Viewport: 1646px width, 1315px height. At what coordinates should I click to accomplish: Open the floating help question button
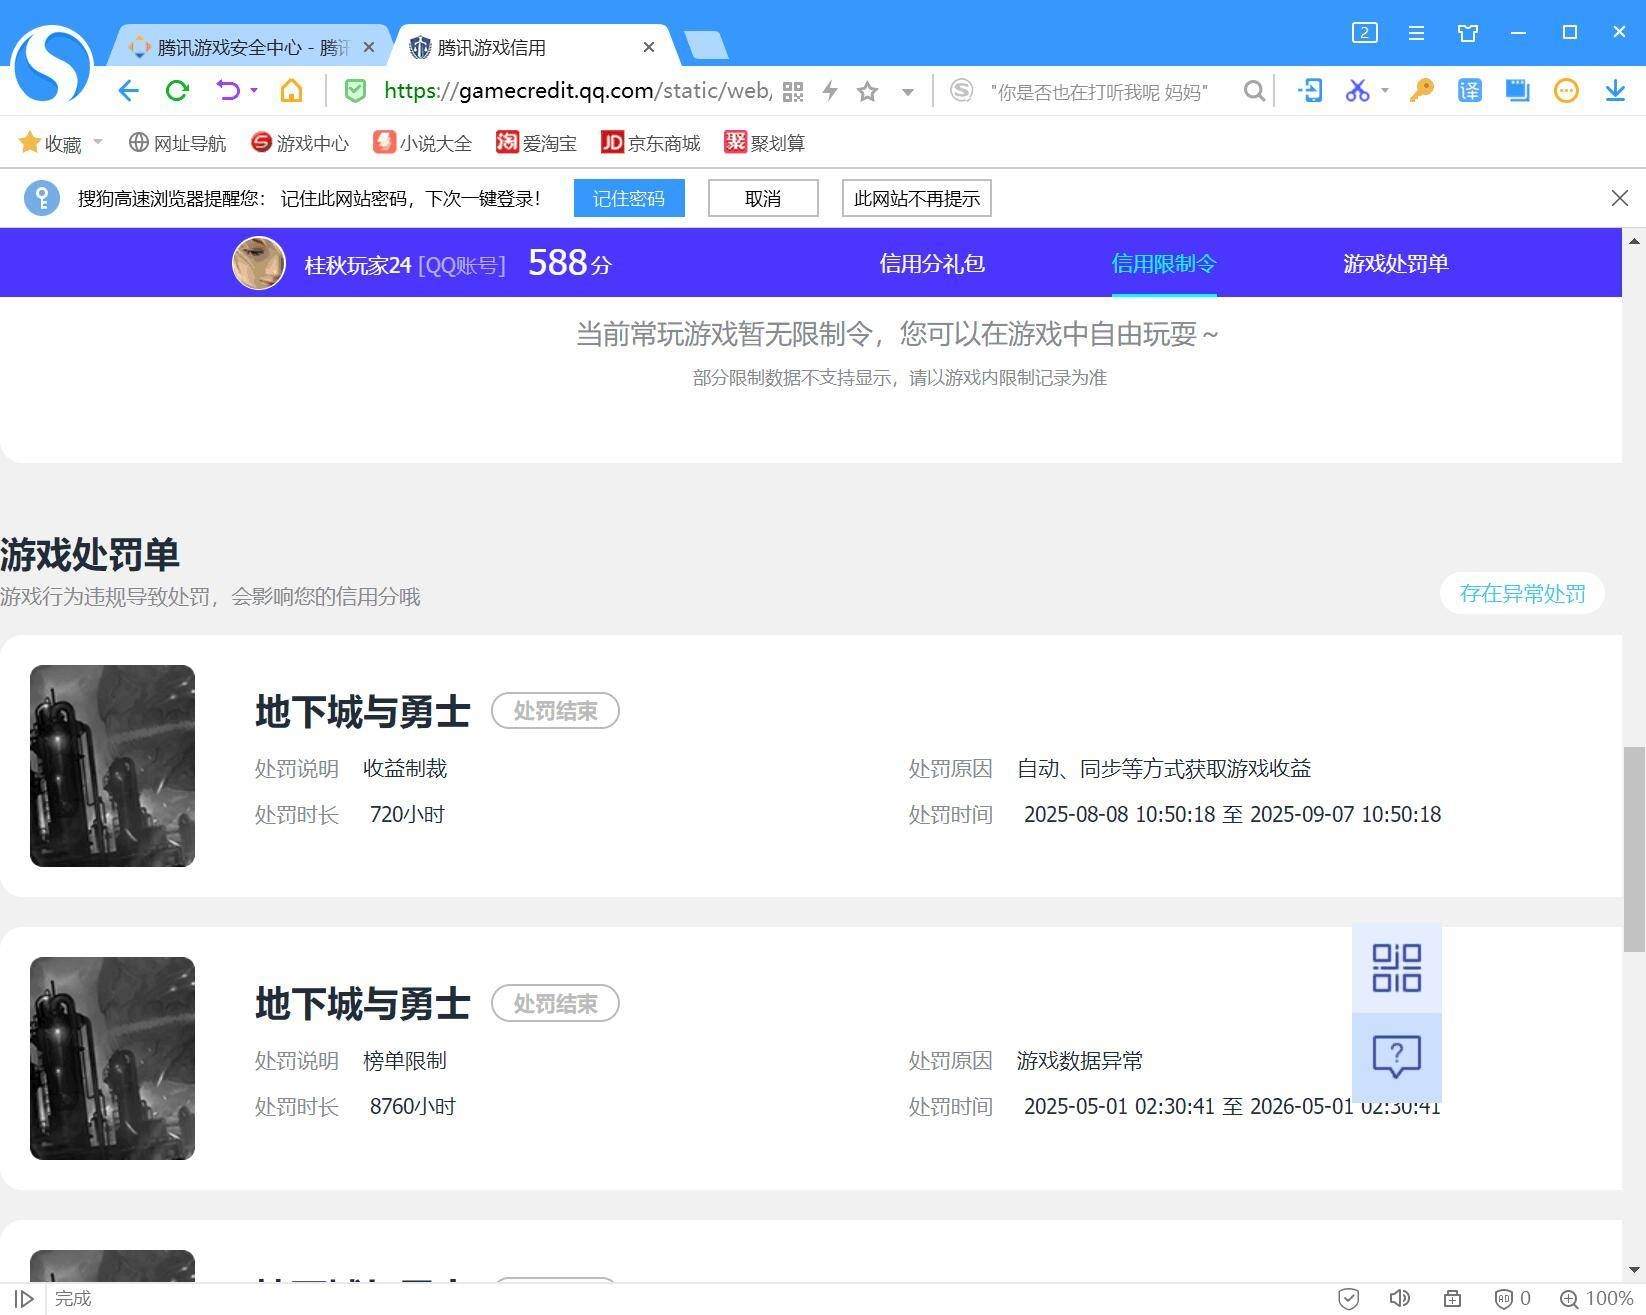click(x=1397, y=1057)
